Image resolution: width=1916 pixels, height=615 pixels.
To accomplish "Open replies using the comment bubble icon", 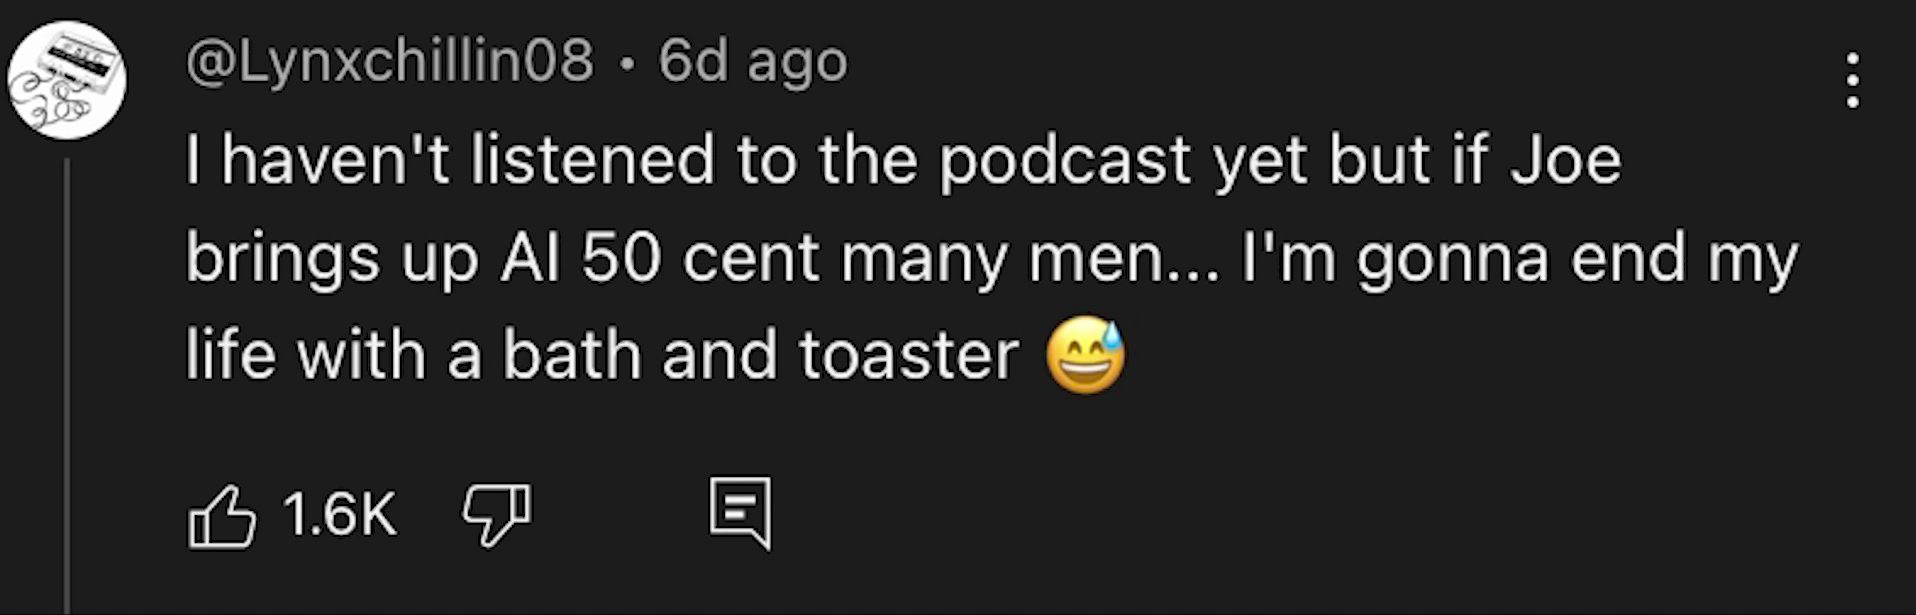I will point(741,513).
